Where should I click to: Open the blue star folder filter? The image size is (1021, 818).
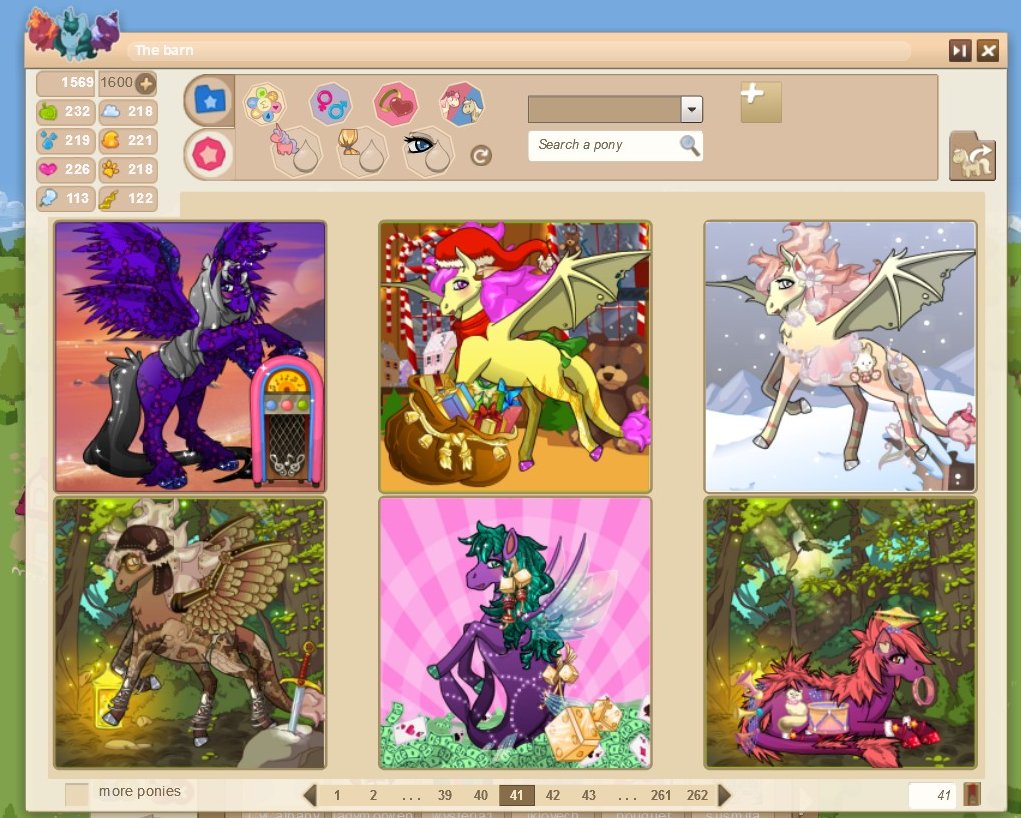tap(209, 100)
